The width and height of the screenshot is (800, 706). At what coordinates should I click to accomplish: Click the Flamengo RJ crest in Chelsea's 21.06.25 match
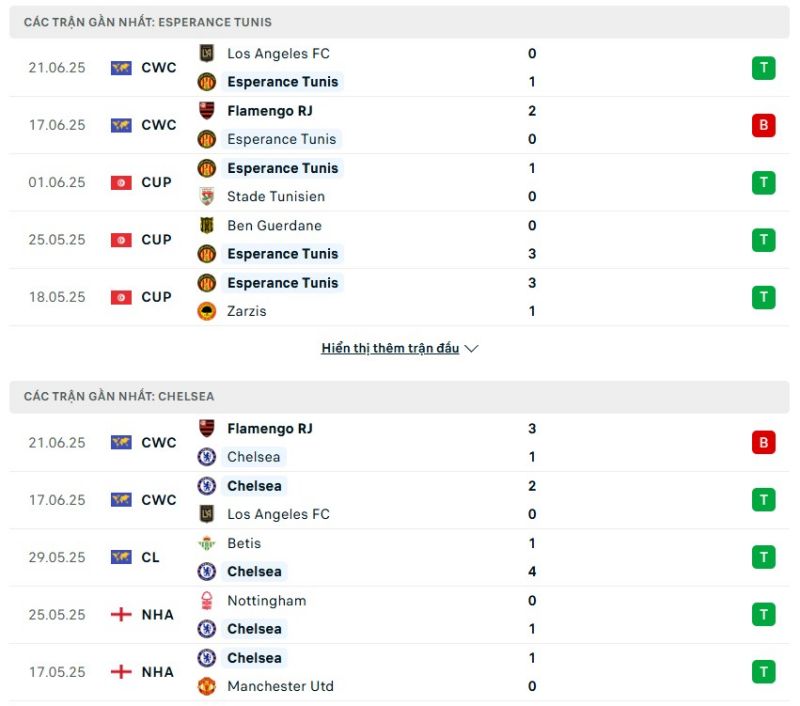[207, 428]
